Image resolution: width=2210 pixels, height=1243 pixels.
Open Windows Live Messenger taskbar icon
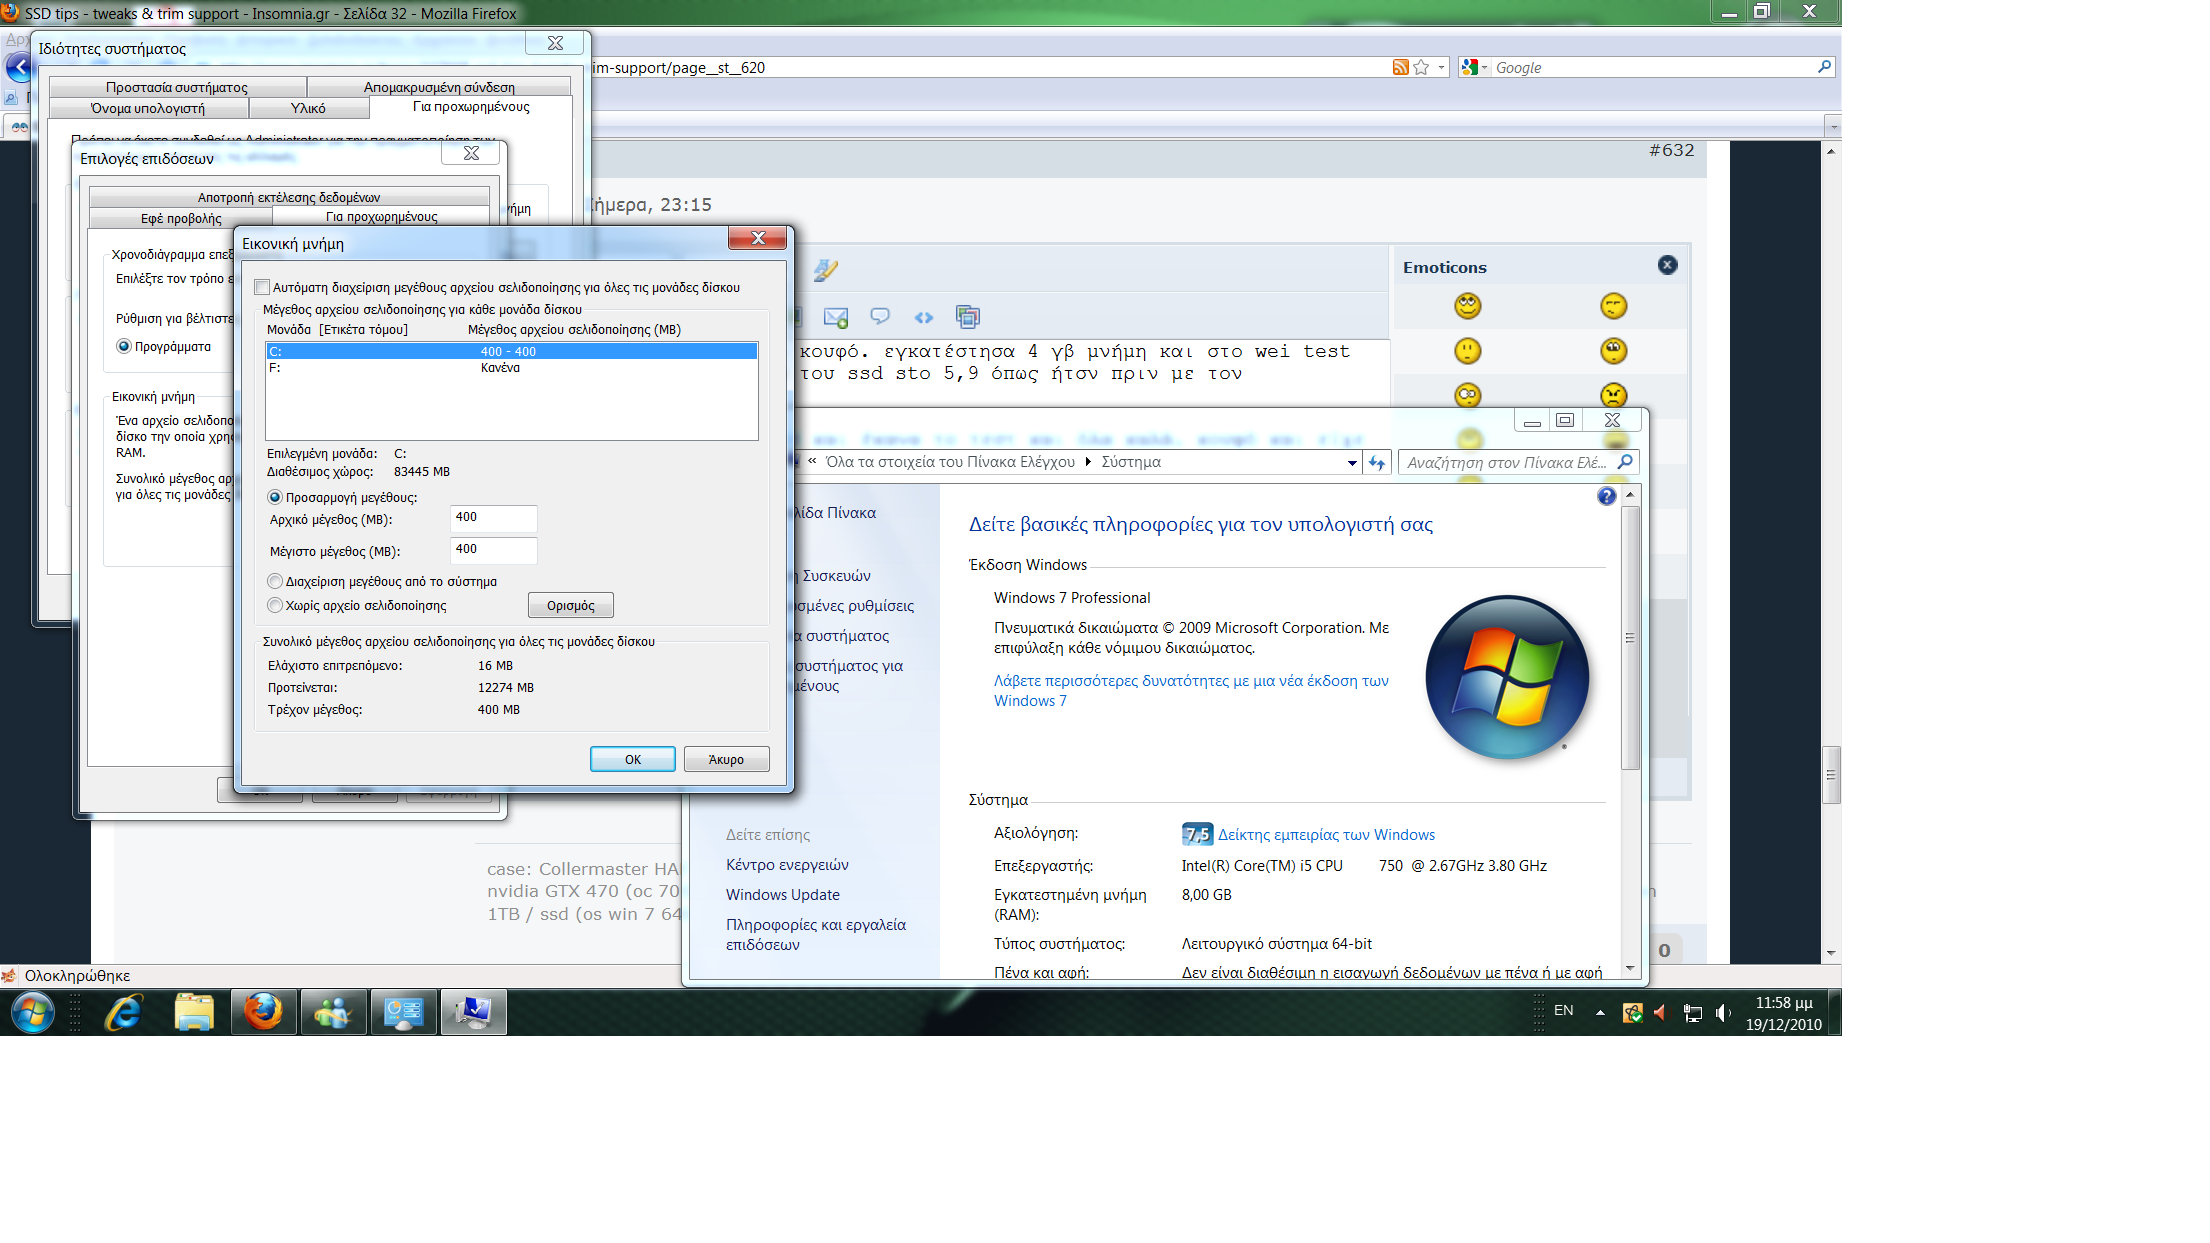(x=333, y=1012)
